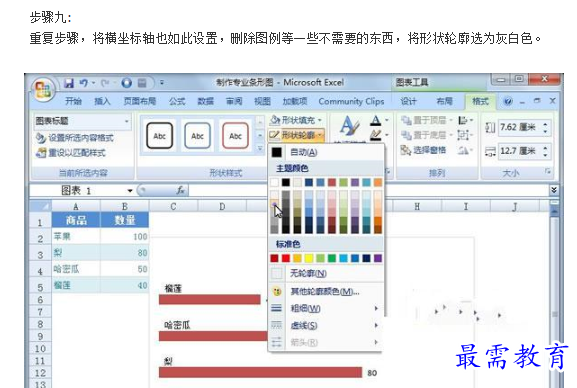577x388 pixels.
Task: Switch to the 设计 chart tools tab
Action: [x=408, y=101]
